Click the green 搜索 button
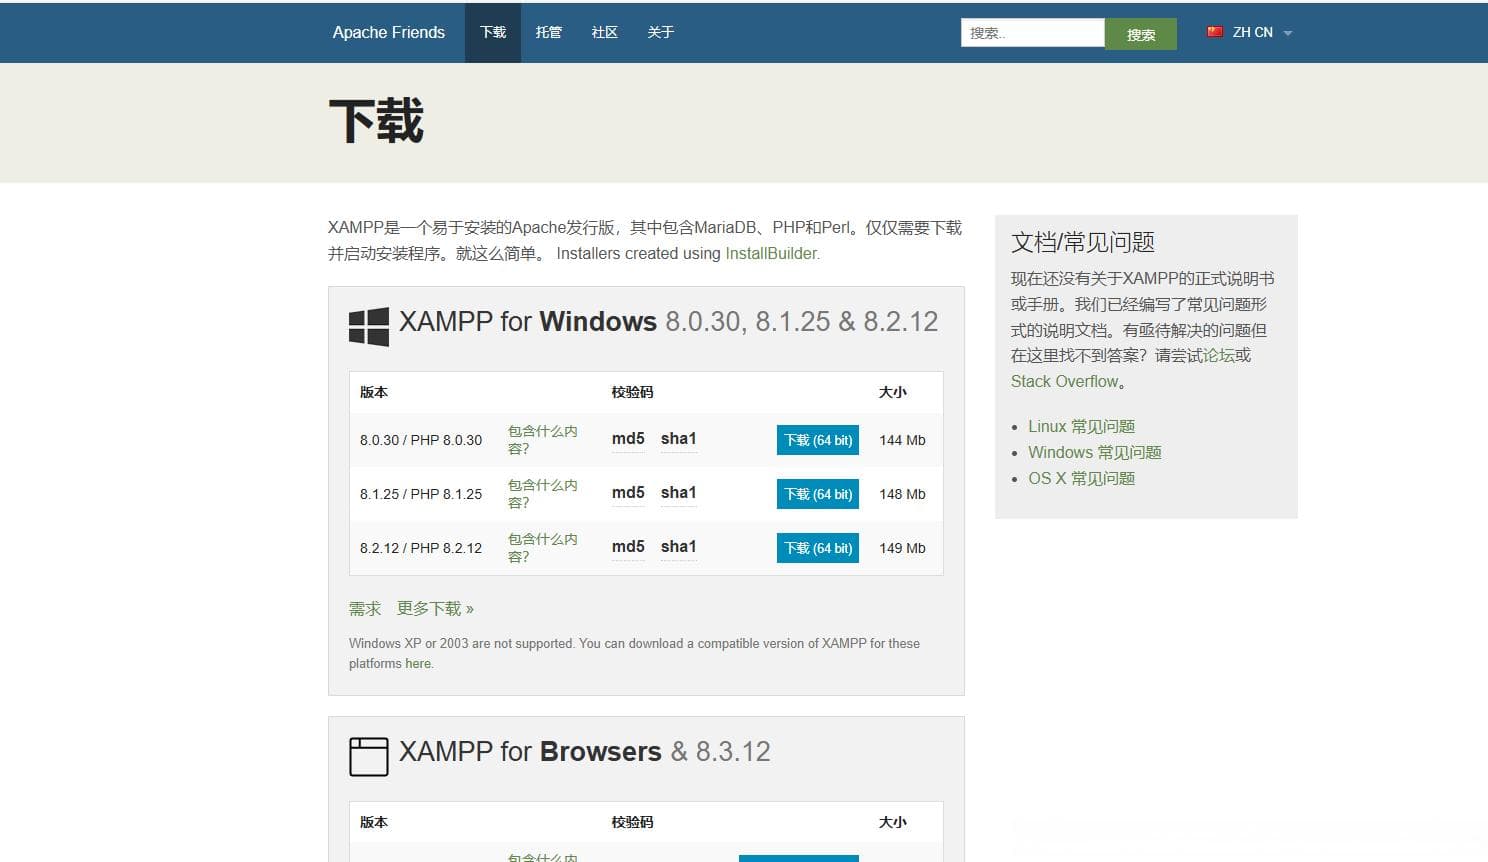 coord(1141,34)
